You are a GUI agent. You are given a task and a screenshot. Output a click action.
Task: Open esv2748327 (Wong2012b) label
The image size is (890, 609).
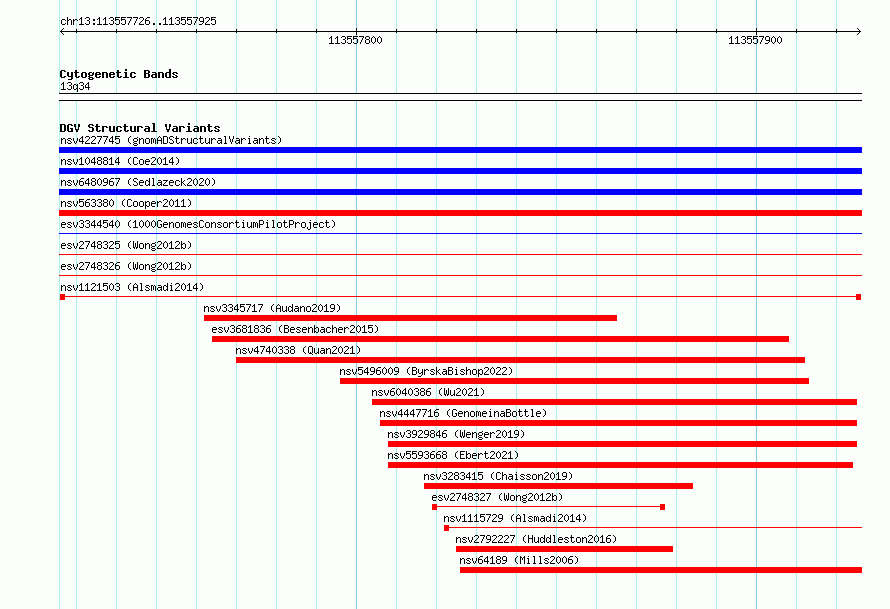pos(497,497)
